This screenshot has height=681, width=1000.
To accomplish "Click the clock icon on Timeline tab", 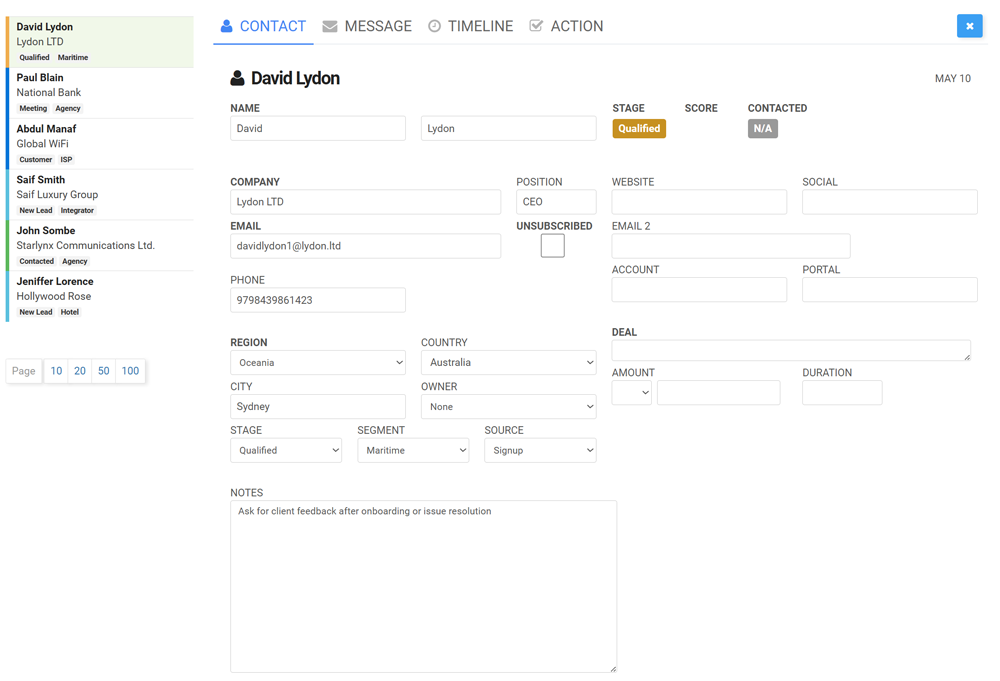I will point(434,26).
